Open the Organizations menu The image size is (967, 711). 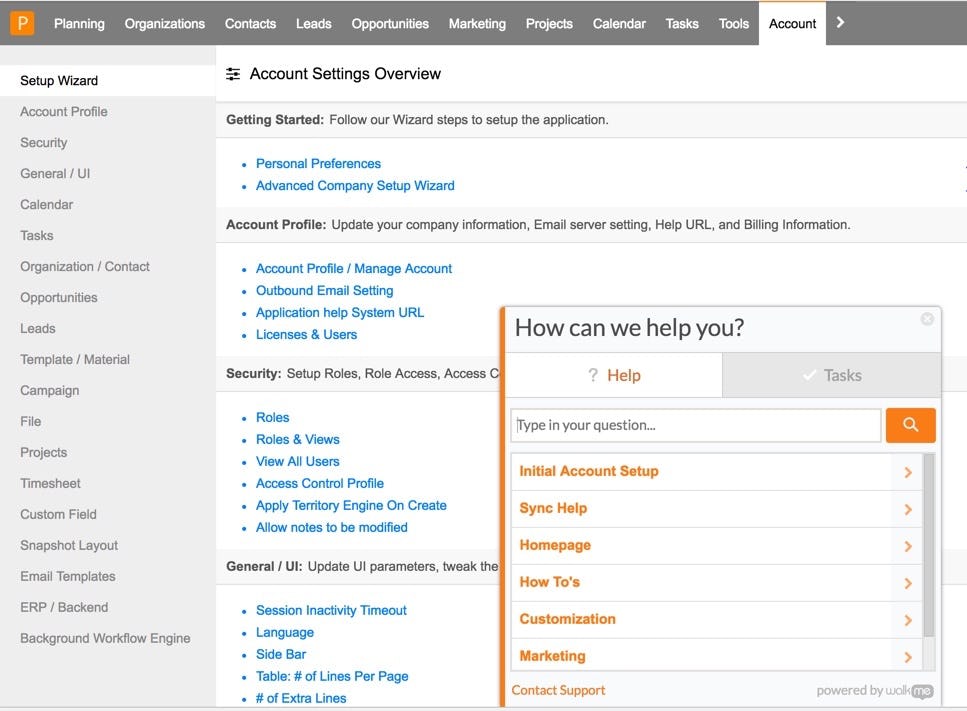coord(165,23)
